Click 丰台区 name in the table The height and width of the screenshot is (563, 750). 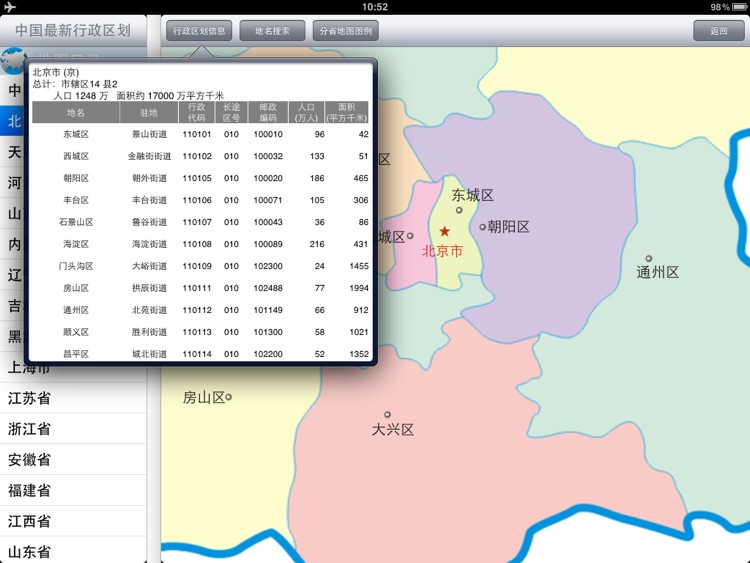(x=76, y=200)
